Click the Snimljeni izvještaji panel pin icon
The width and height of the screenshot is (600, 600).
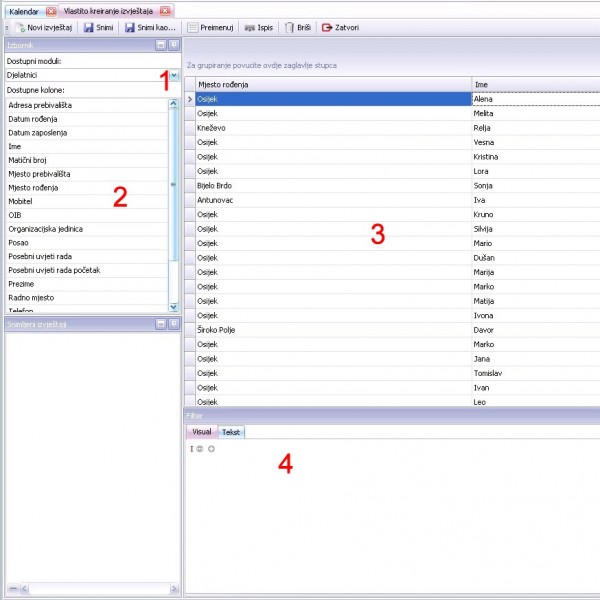click(x=174, y=324)
